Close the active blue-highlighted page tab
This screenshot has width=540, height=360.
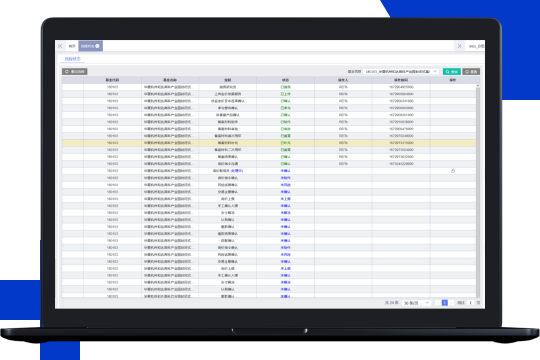[x=97, y=46]
